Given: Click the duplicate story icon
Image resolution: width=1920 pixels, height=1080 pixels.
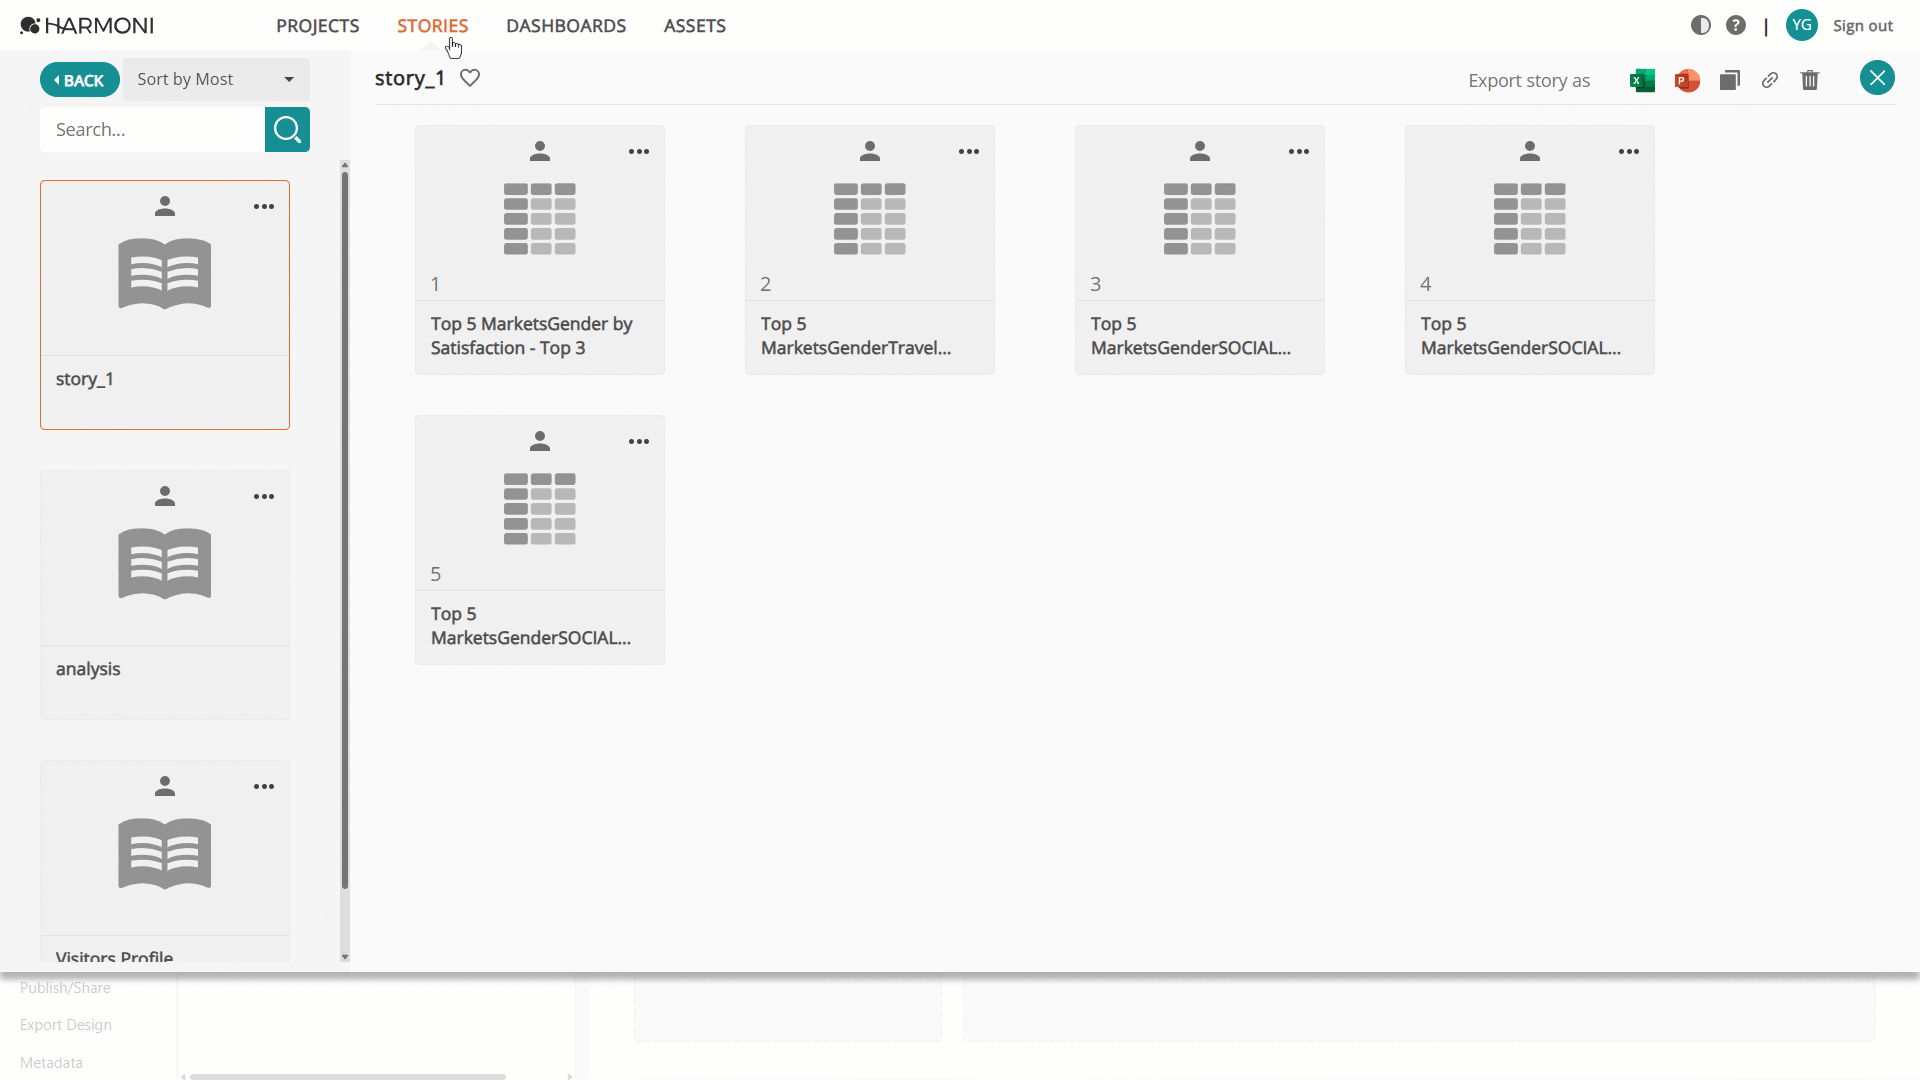Looking at the screenshot, I should tap(1730, 80).
